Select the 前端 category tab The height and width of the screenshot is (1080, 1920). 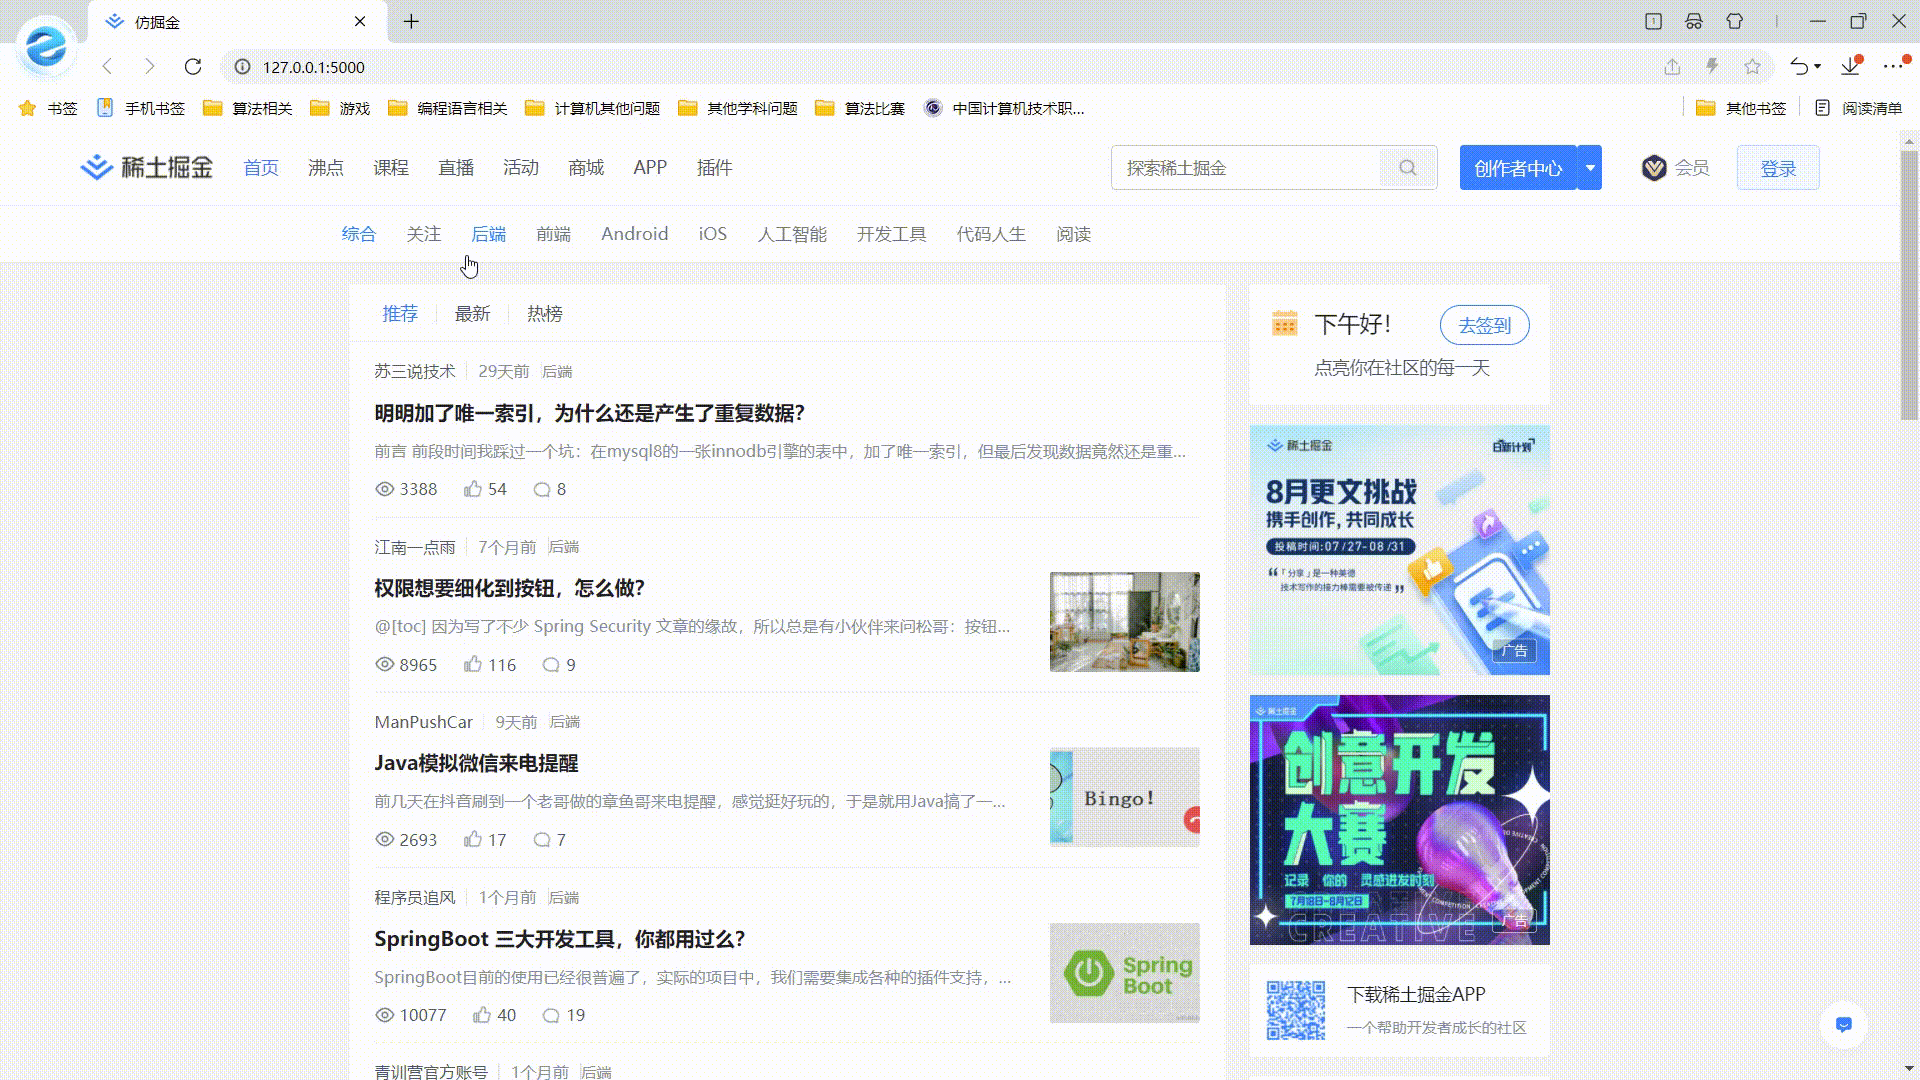pyautogui.click(x=553, y=234)
